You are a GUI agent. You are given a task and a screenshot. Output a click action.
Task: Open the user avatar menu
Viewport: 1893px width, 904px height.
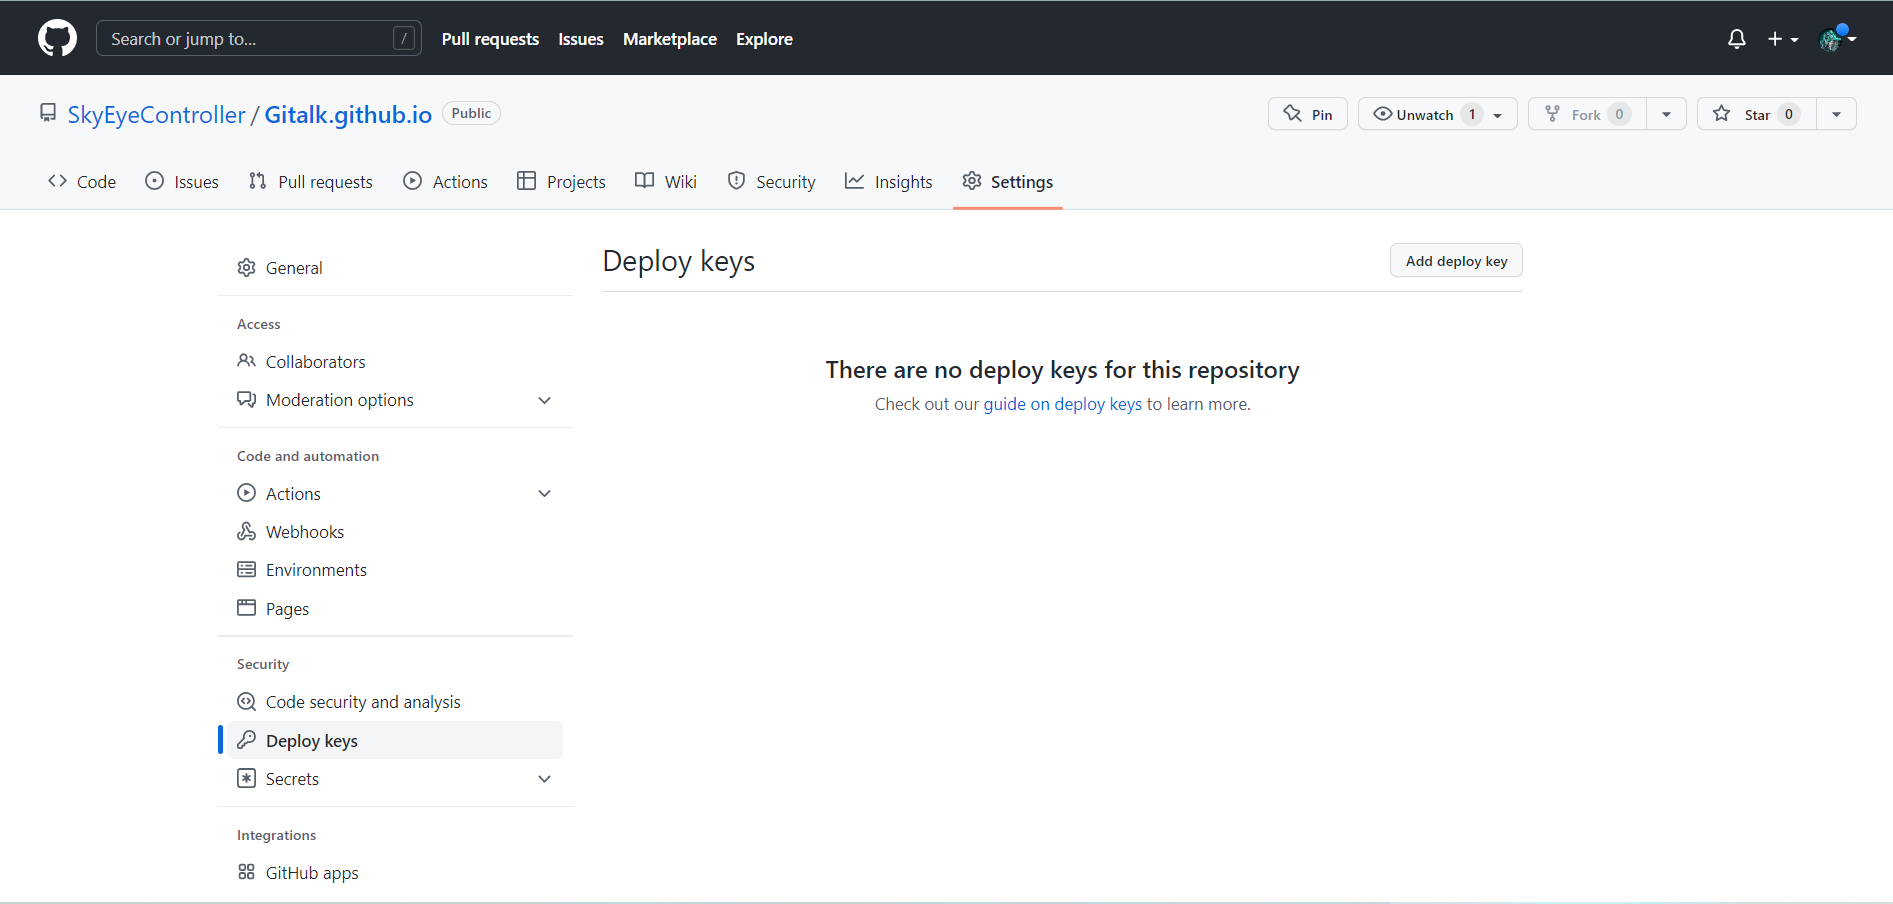click(x=1838, y=38)
